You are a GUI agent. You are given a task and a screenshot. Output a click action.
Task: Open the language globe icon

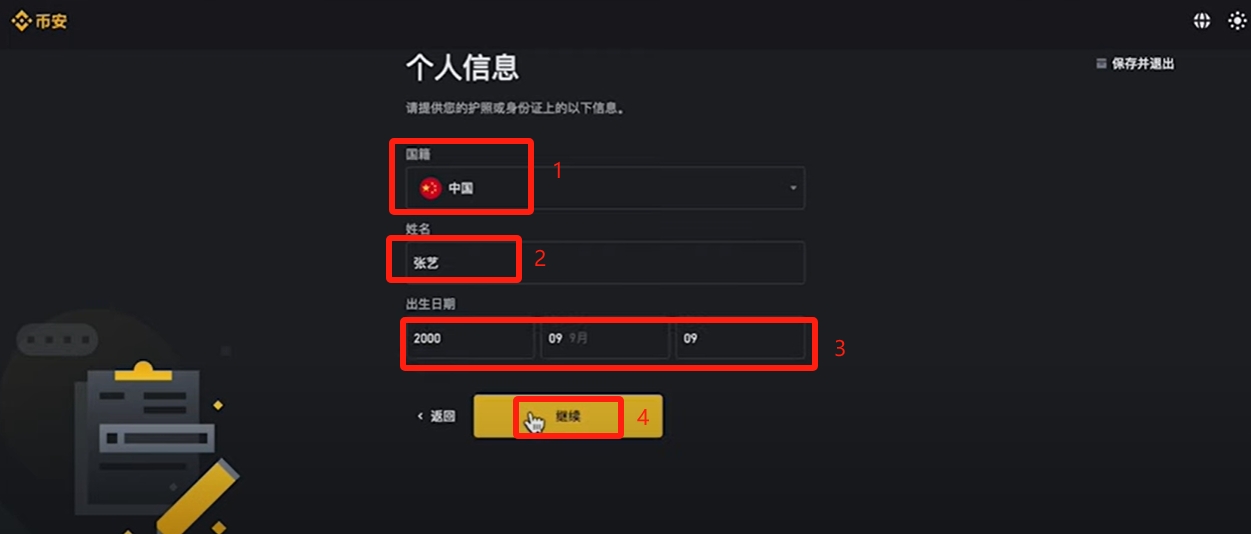pos(1202,20)
